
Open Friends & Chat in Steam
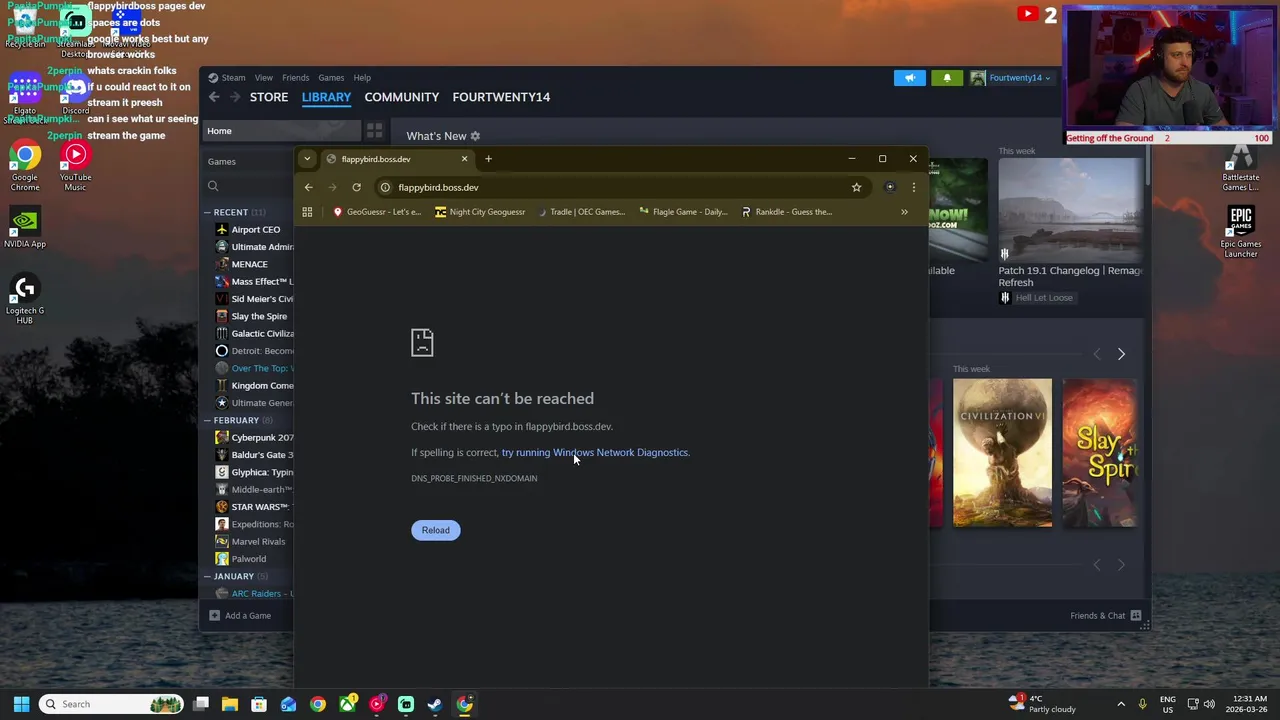(1105, 616)
